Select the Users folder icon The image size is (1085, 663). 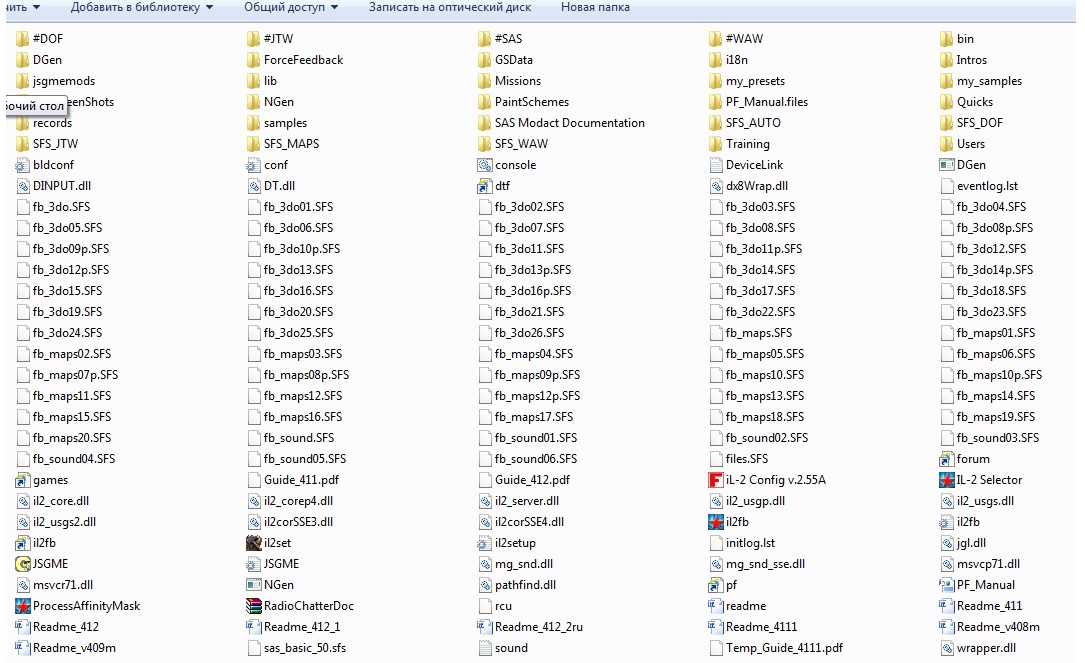tap(947, 144)
